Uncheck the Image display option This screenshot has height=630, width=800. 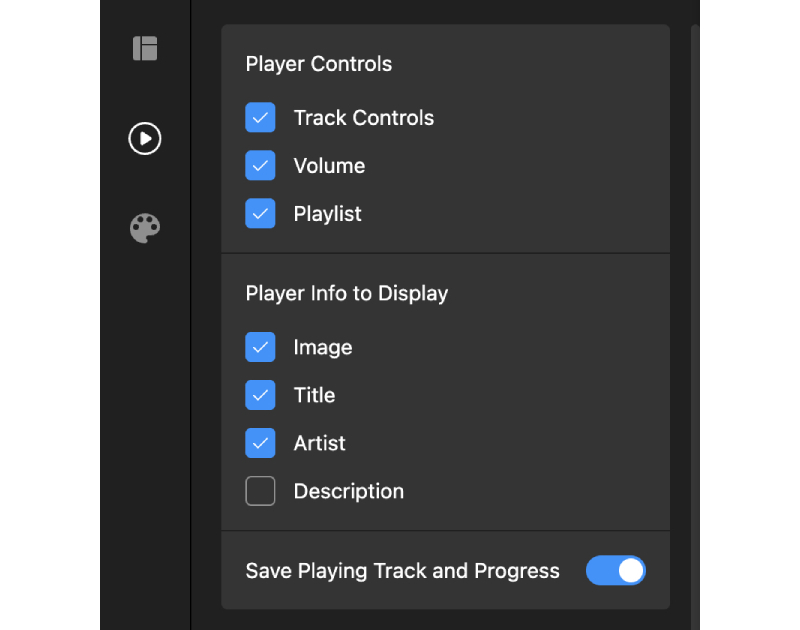(x=260, y=347)
